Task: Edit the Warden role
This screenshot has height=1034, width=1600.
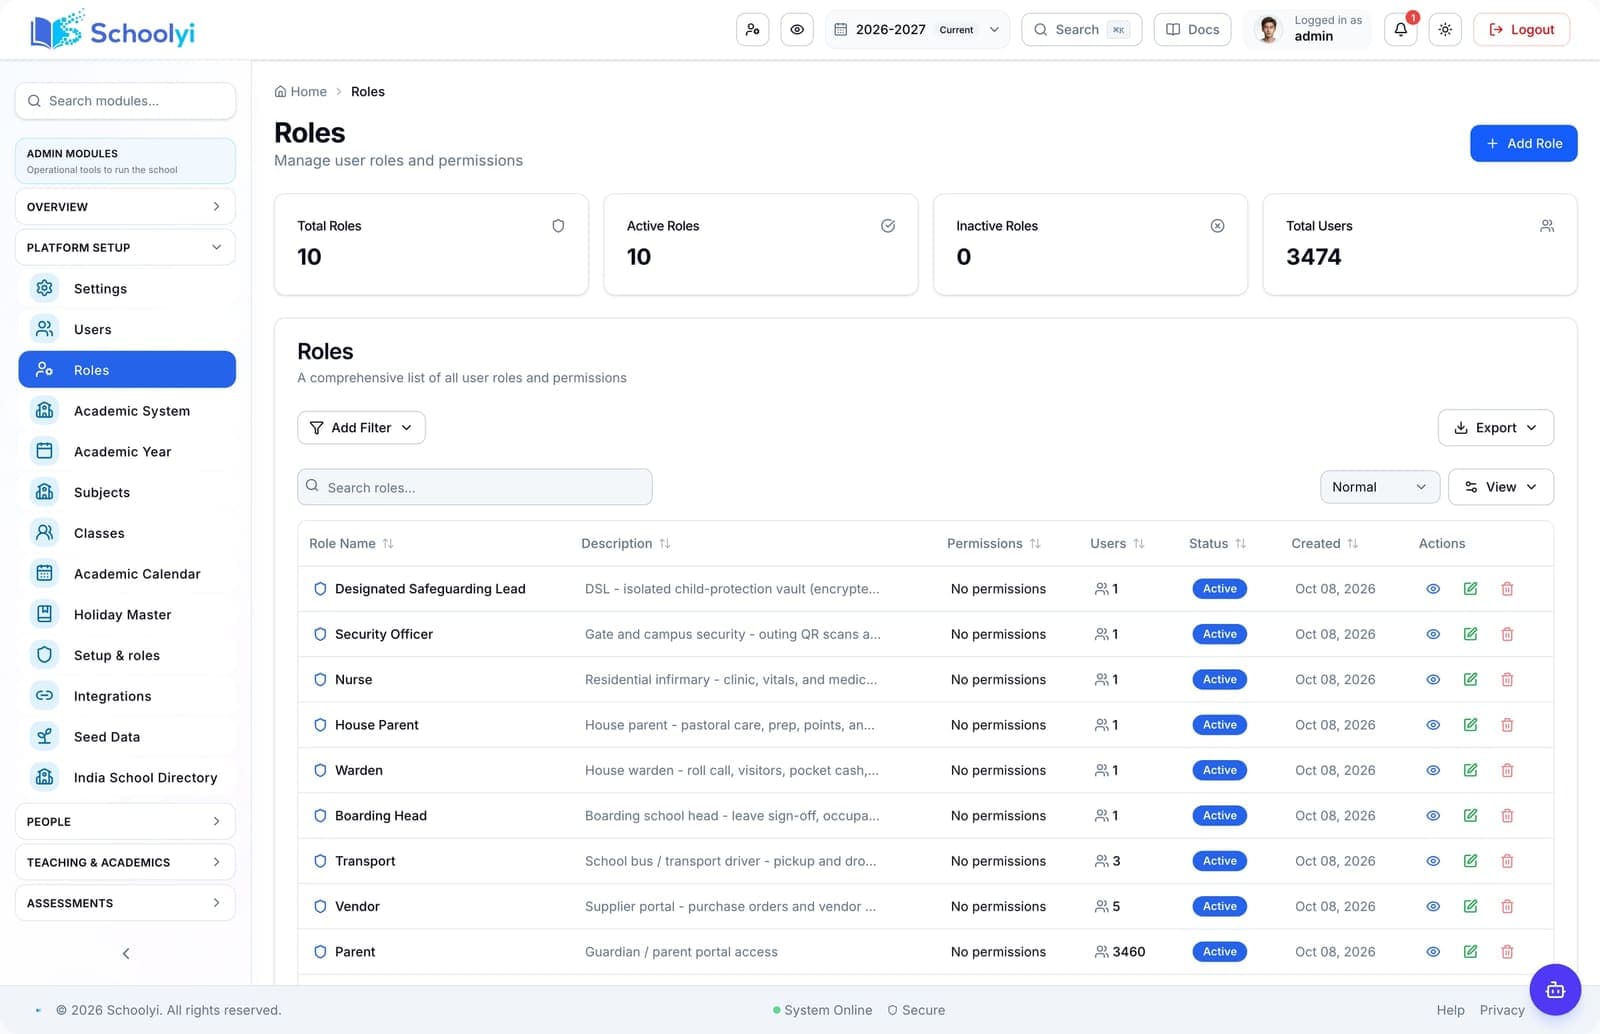Action: coord(1470,770)
